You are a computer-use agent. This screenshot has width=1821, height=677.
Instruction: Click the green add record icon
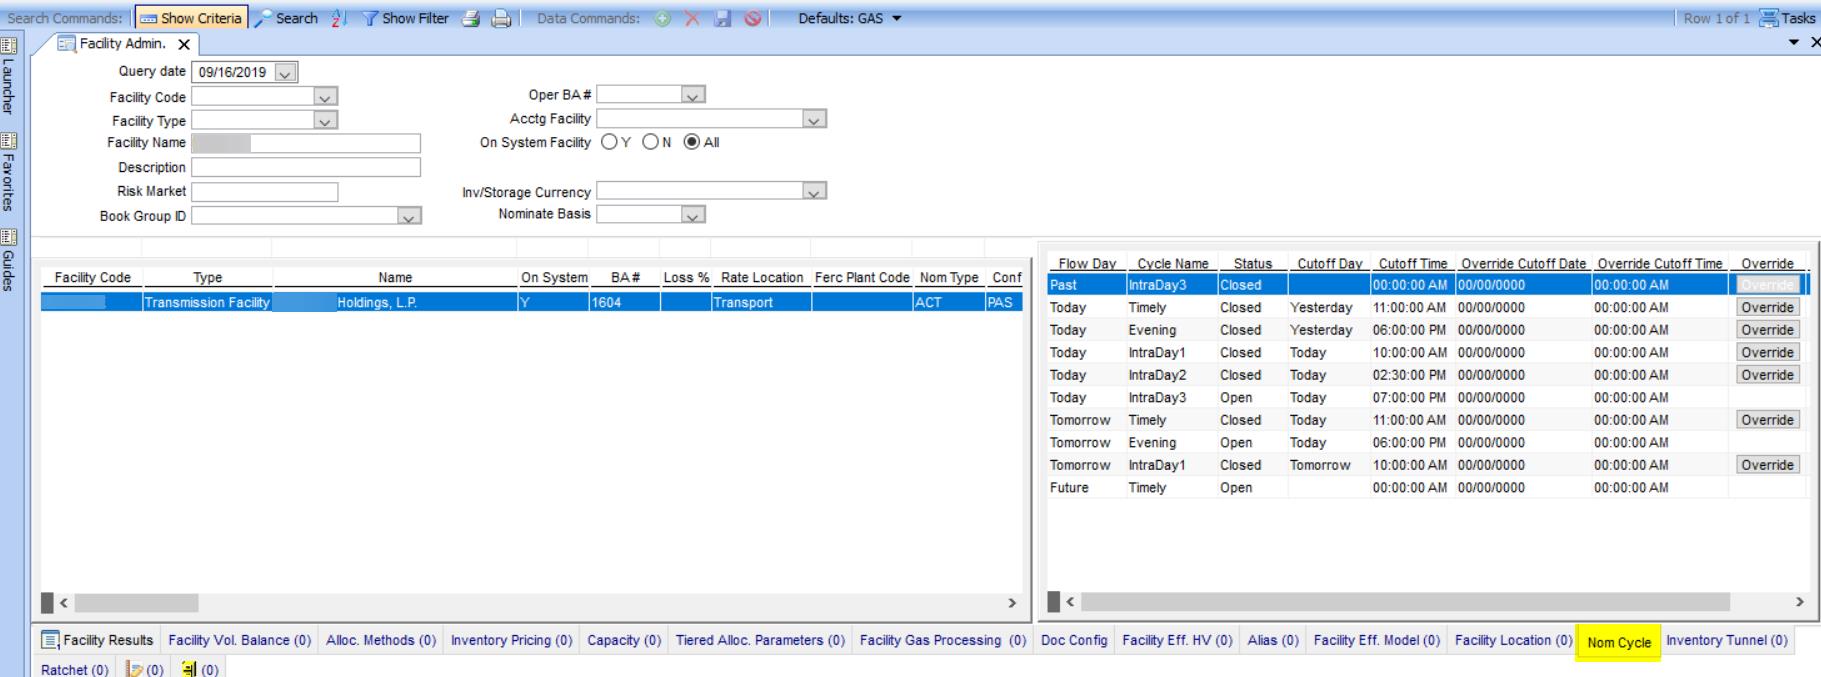pyautogui.click(x=662, y=18)
